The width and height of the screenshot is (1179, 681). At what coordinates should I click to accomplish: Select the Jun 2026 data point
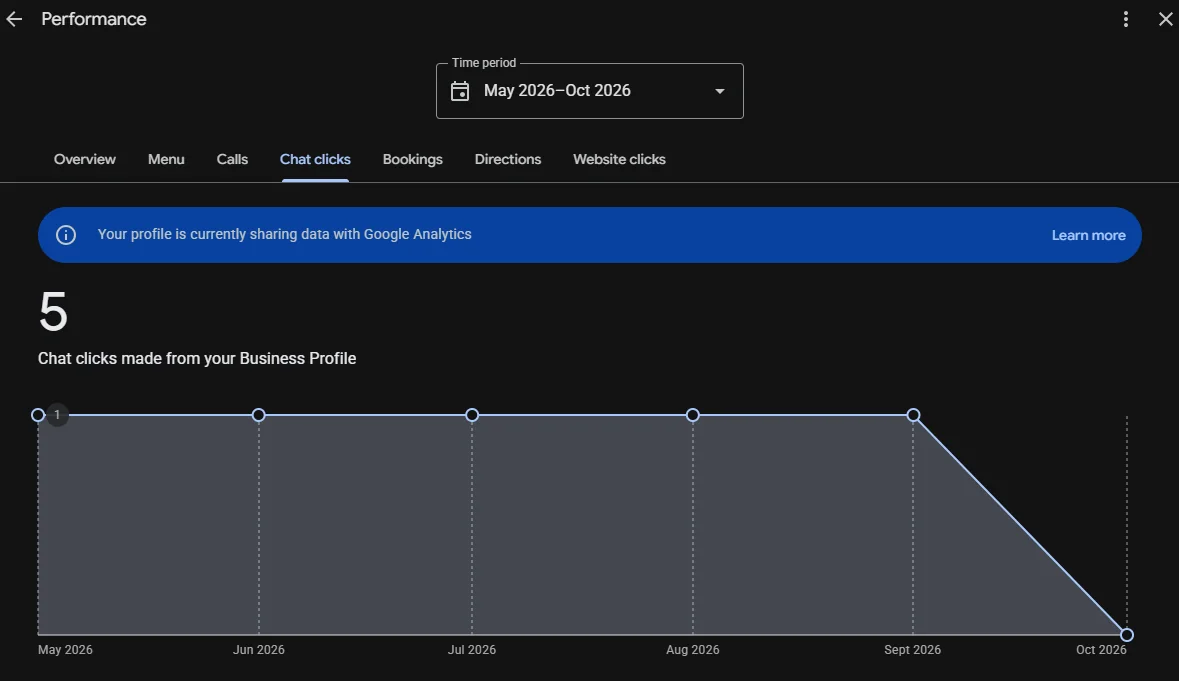pyautogui.click(x=259, y=415)
